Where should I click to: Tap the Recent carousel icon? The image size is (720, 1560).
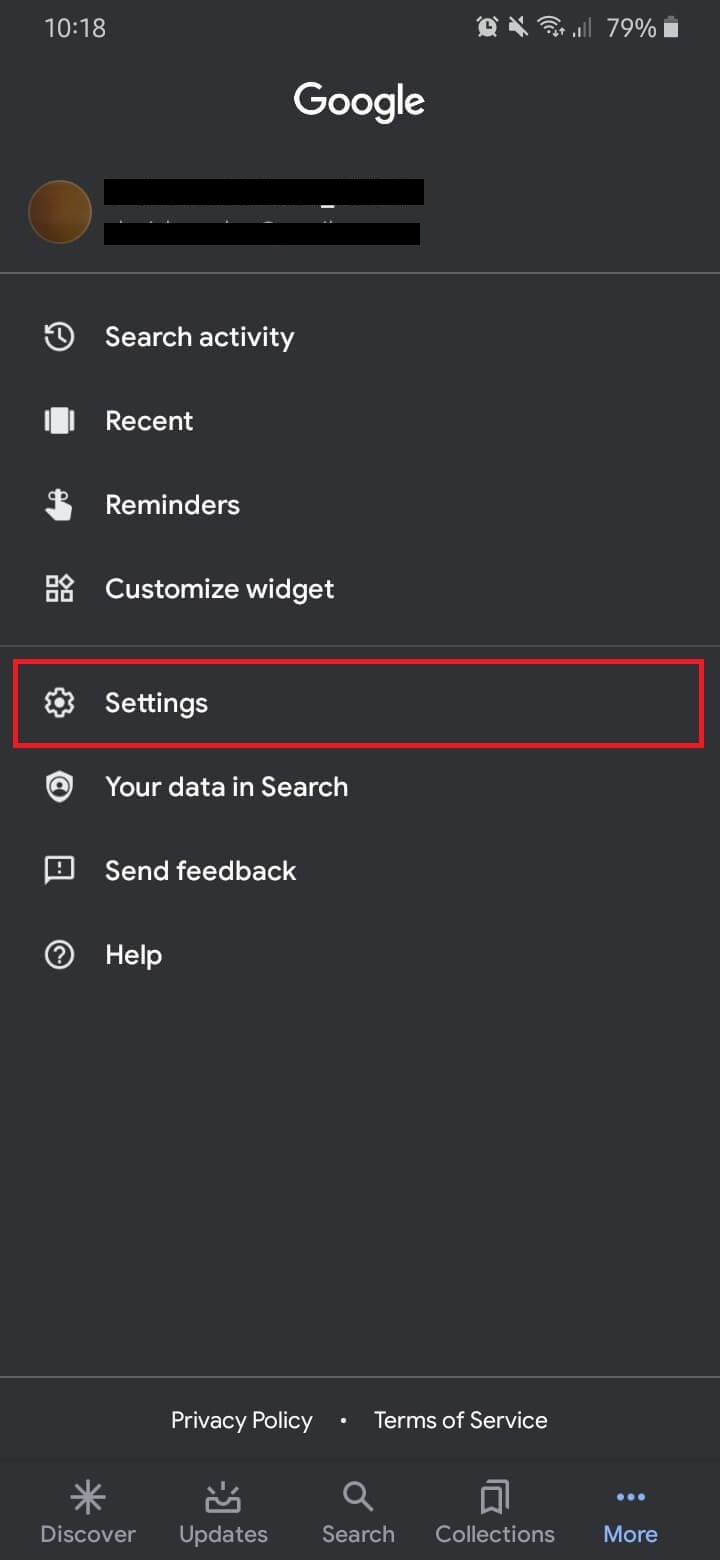pyautogui.click(x=59, y=421)
